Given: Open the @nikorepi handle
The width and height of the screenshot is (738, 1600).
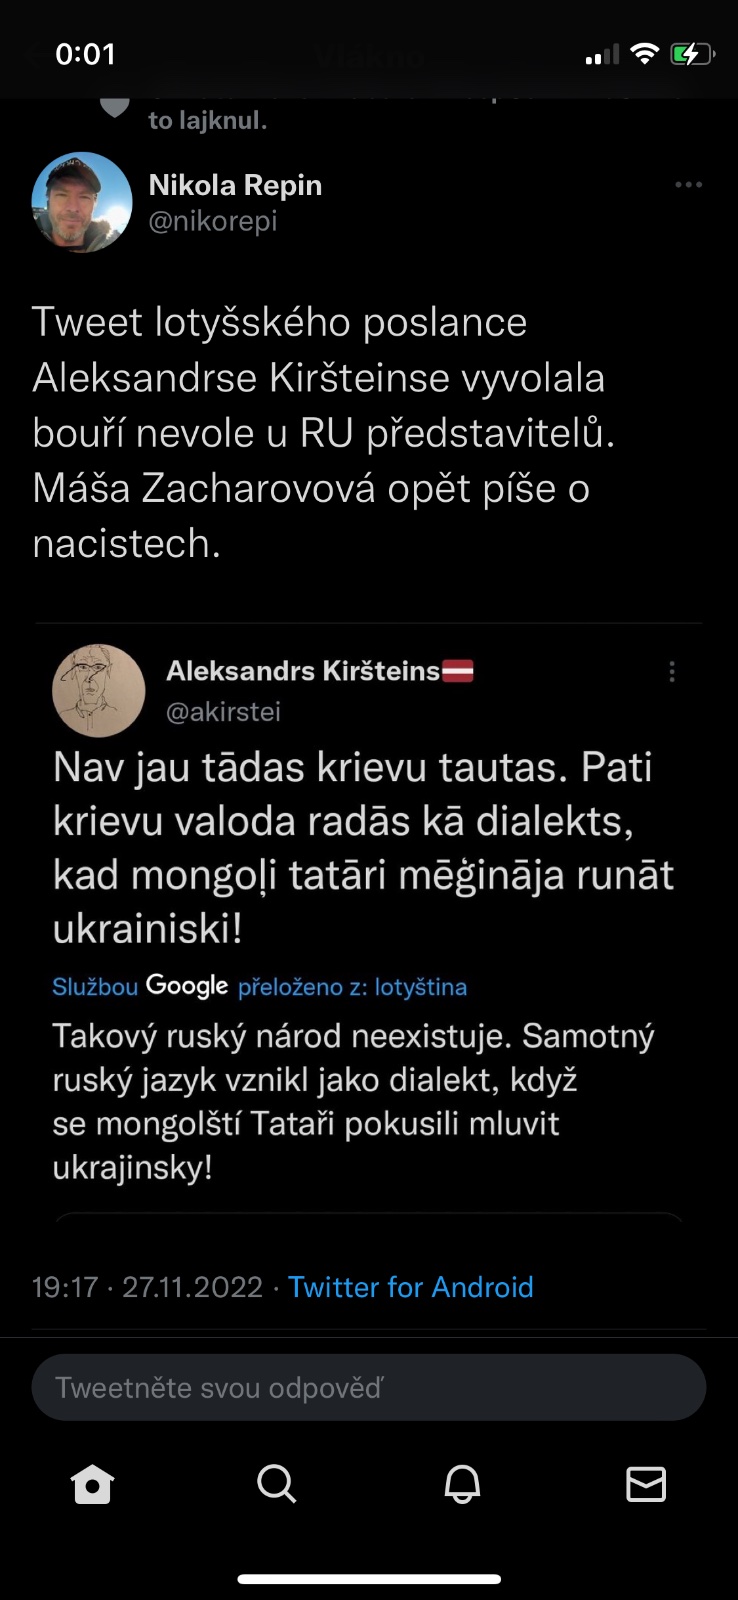Looking at the screenshot, I should (x=212, y=221).
